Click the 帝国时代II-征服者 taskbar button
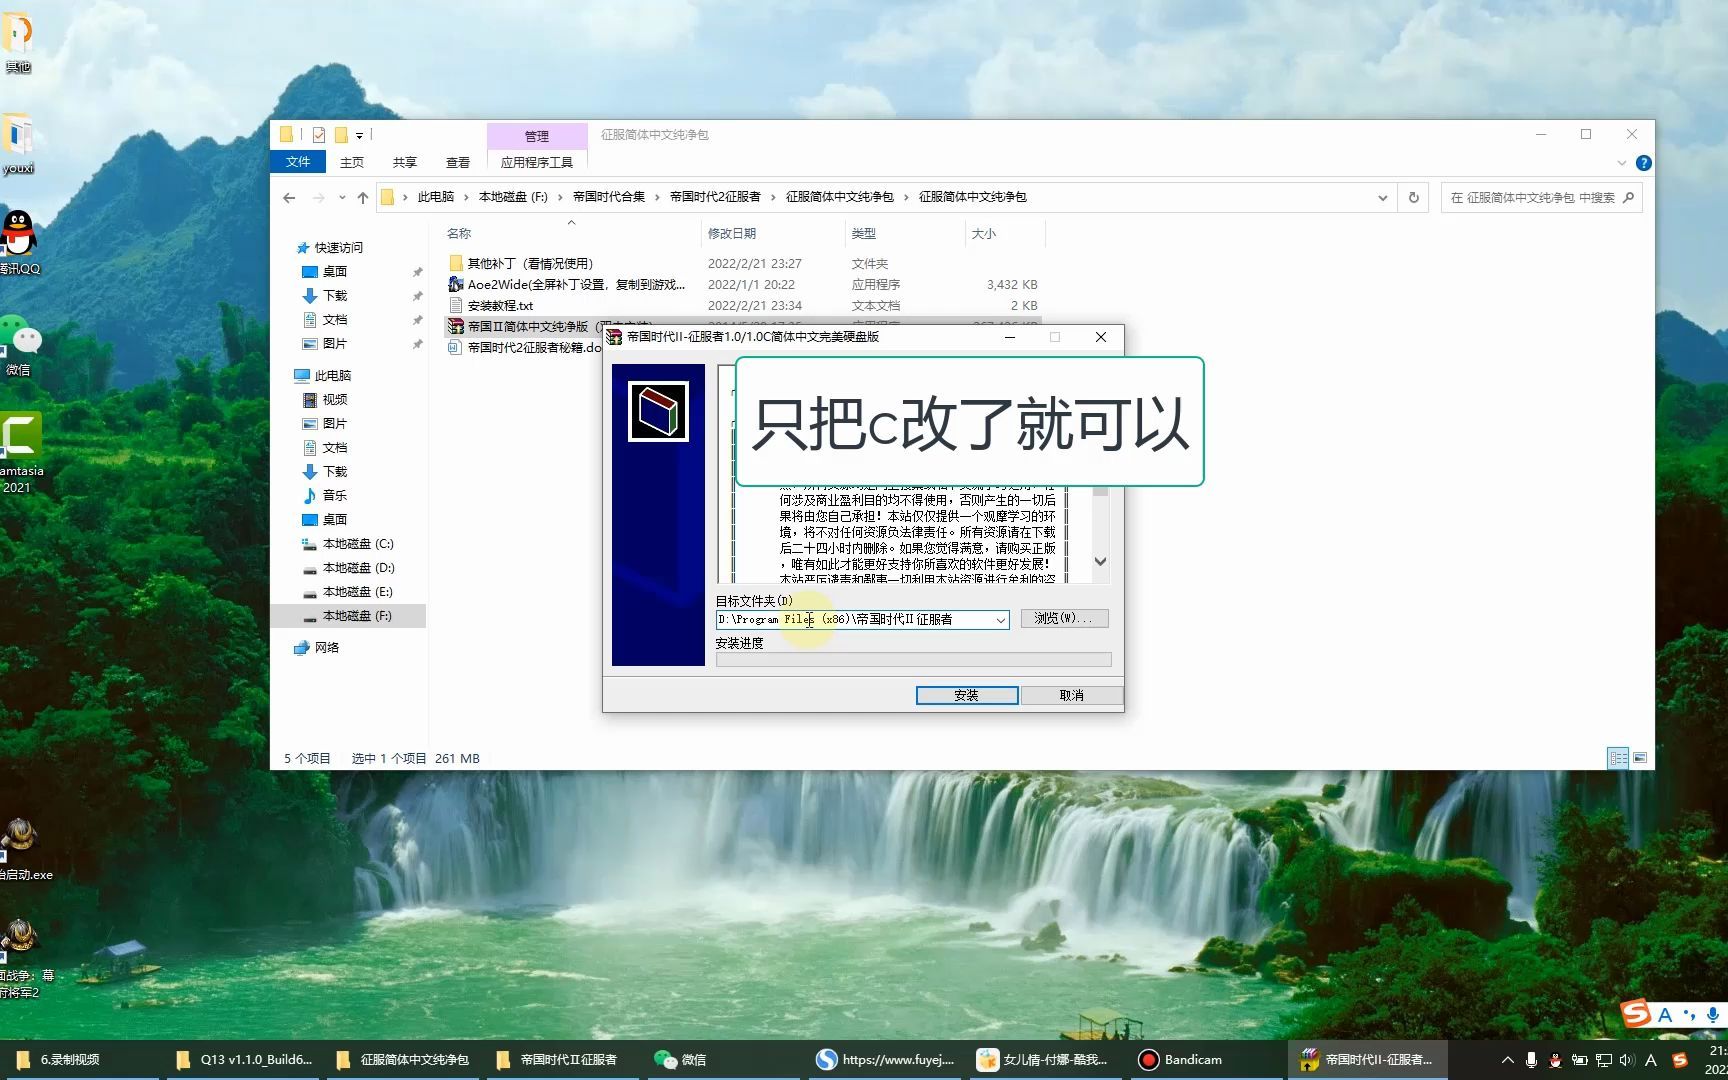Screen dimensions: 1728x1080 coord(1367,1060)
